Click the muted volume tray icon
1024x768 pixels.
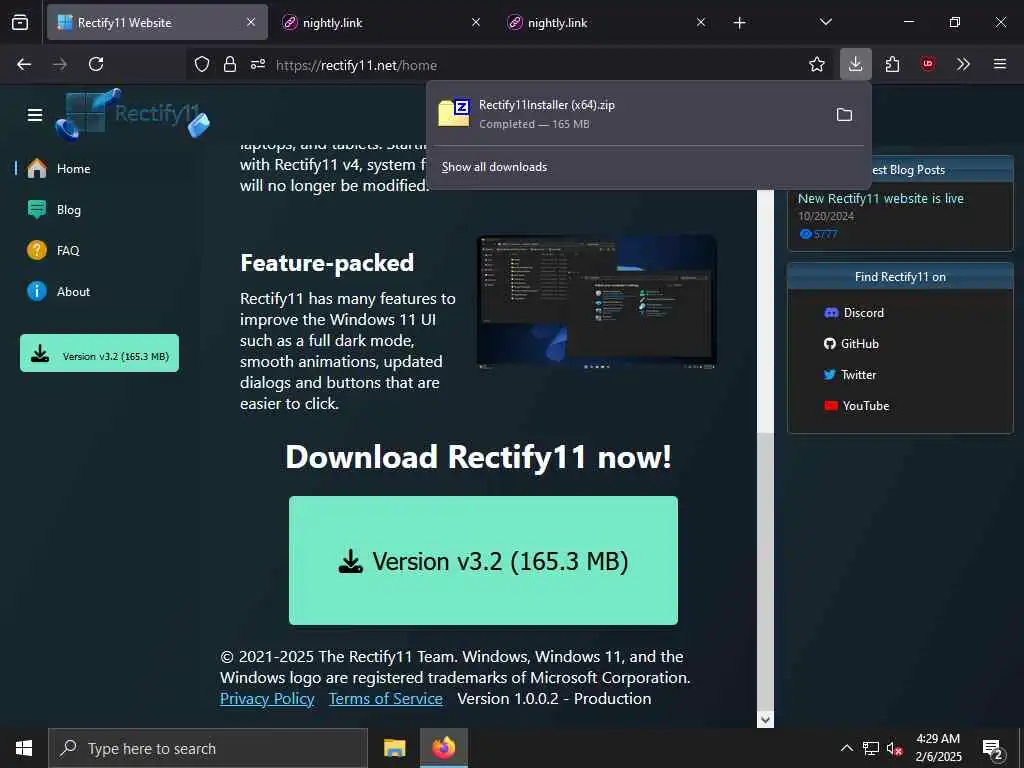tap(894, 748)
